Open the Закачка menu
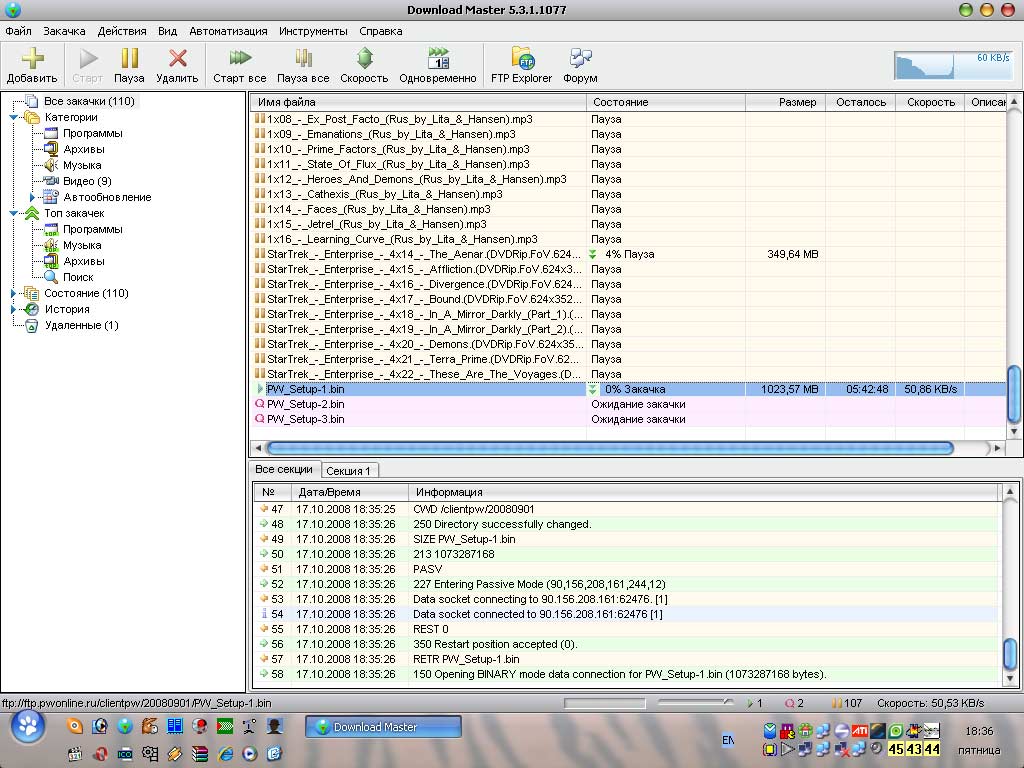 click(64, 31)
